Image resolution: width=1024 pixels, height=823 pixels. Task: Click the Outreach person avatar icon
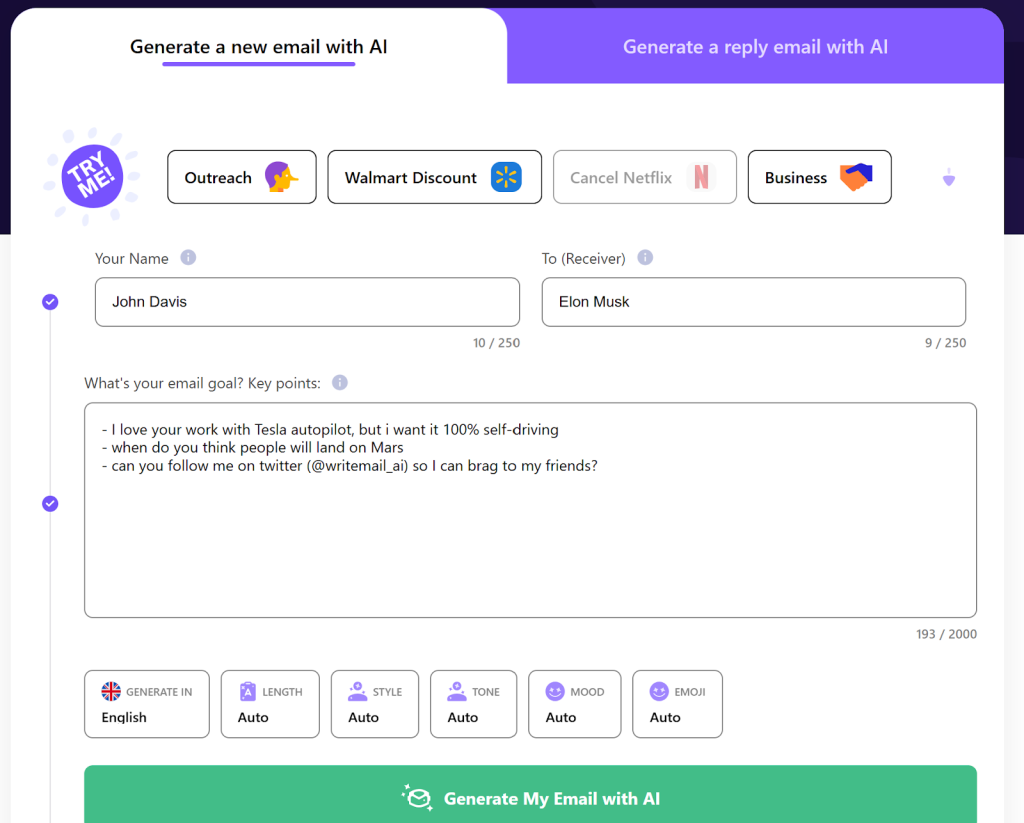[281, 177]
